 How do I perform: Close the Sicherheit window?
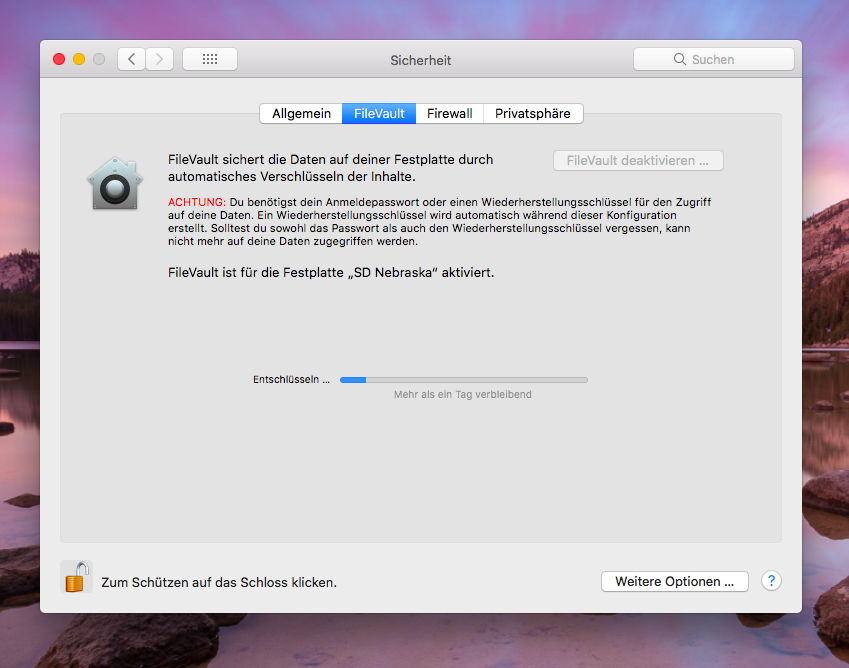pos(59,59)
